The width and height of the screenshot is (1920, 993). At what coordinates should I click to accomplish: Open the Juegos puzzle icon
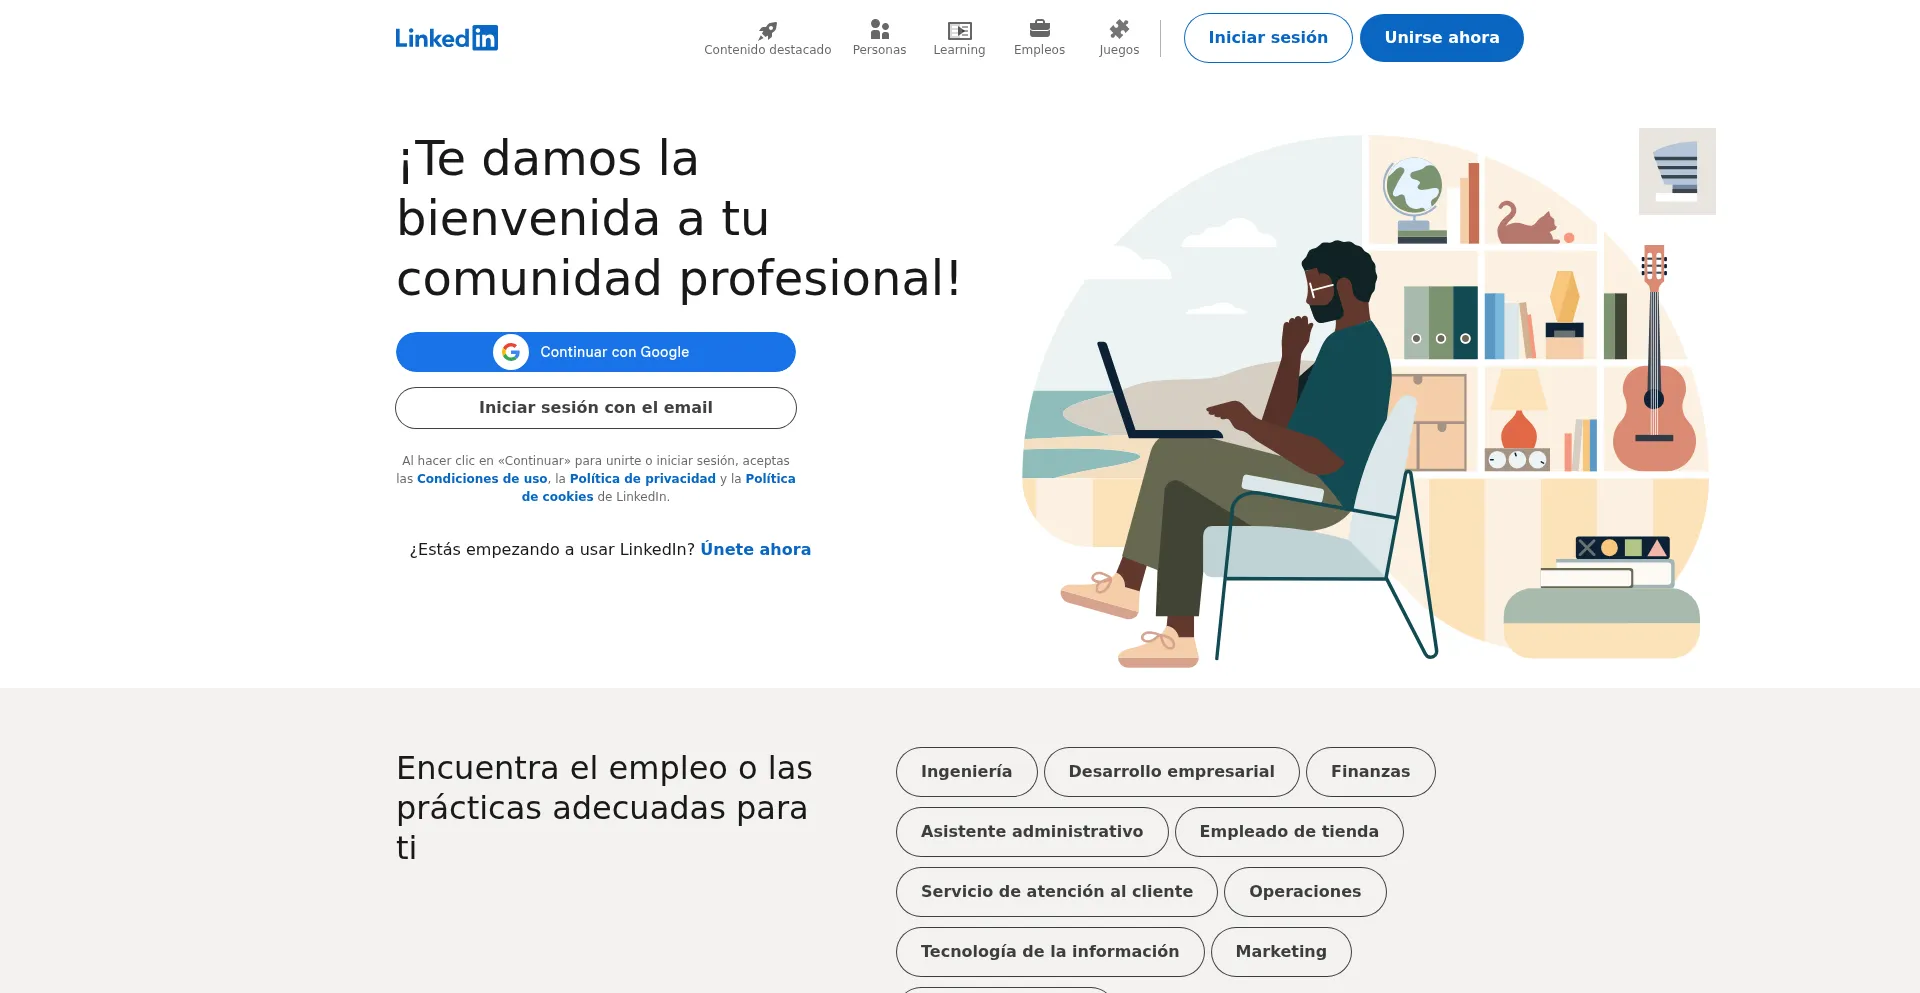click(x=1119, y=30)
